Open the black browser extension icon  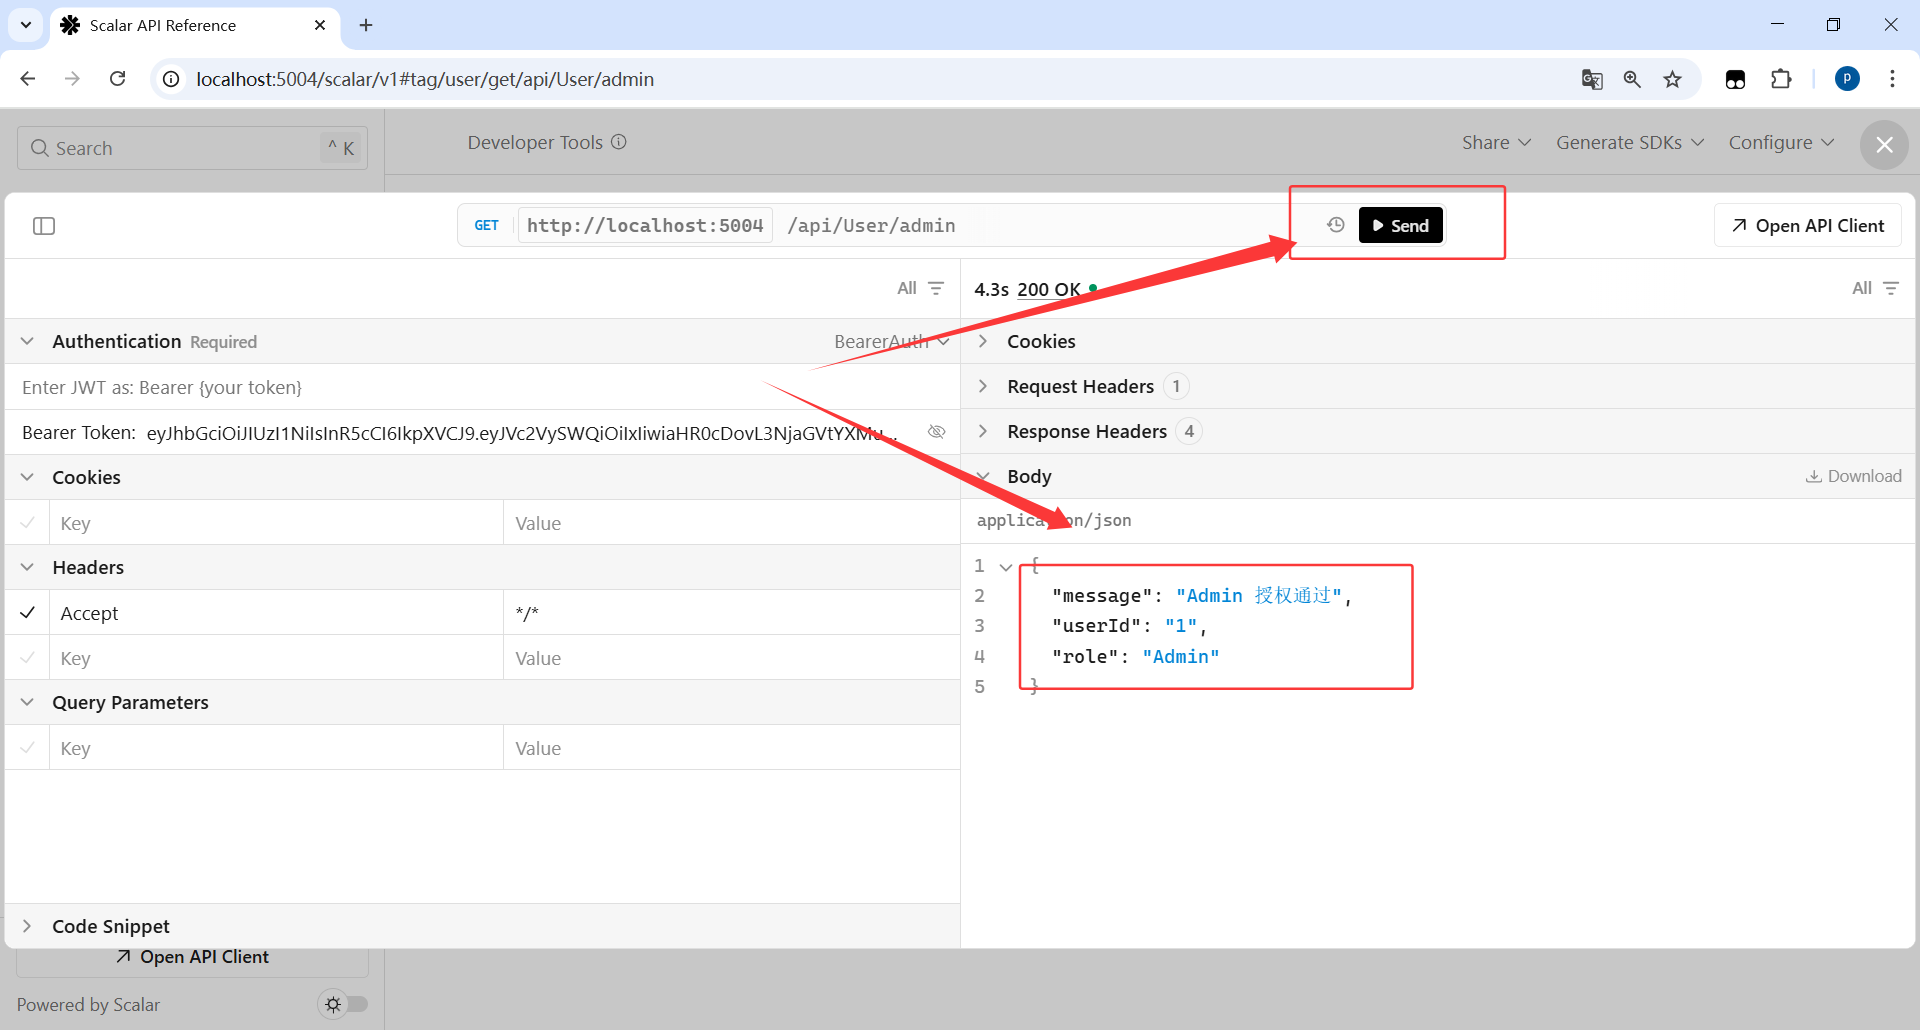pyautogui.click(x=1736, y=79)
